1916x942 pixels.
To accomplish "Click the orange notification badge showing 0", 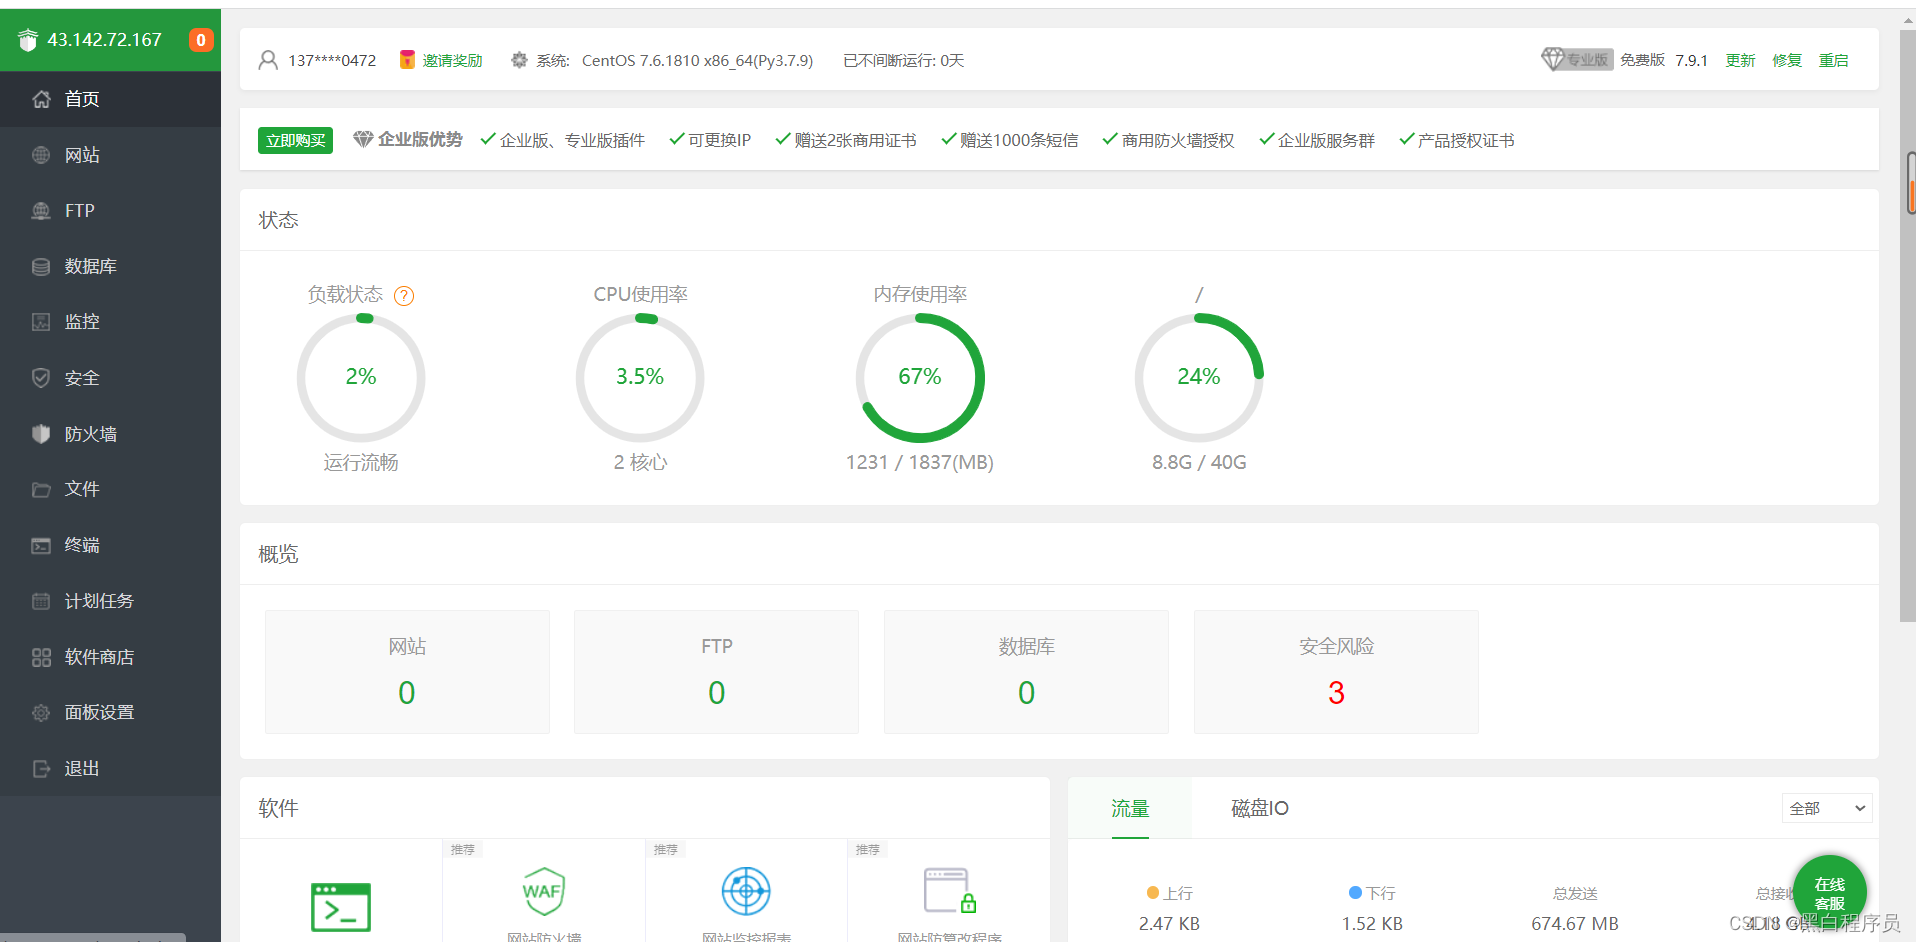I will (201, 40).
